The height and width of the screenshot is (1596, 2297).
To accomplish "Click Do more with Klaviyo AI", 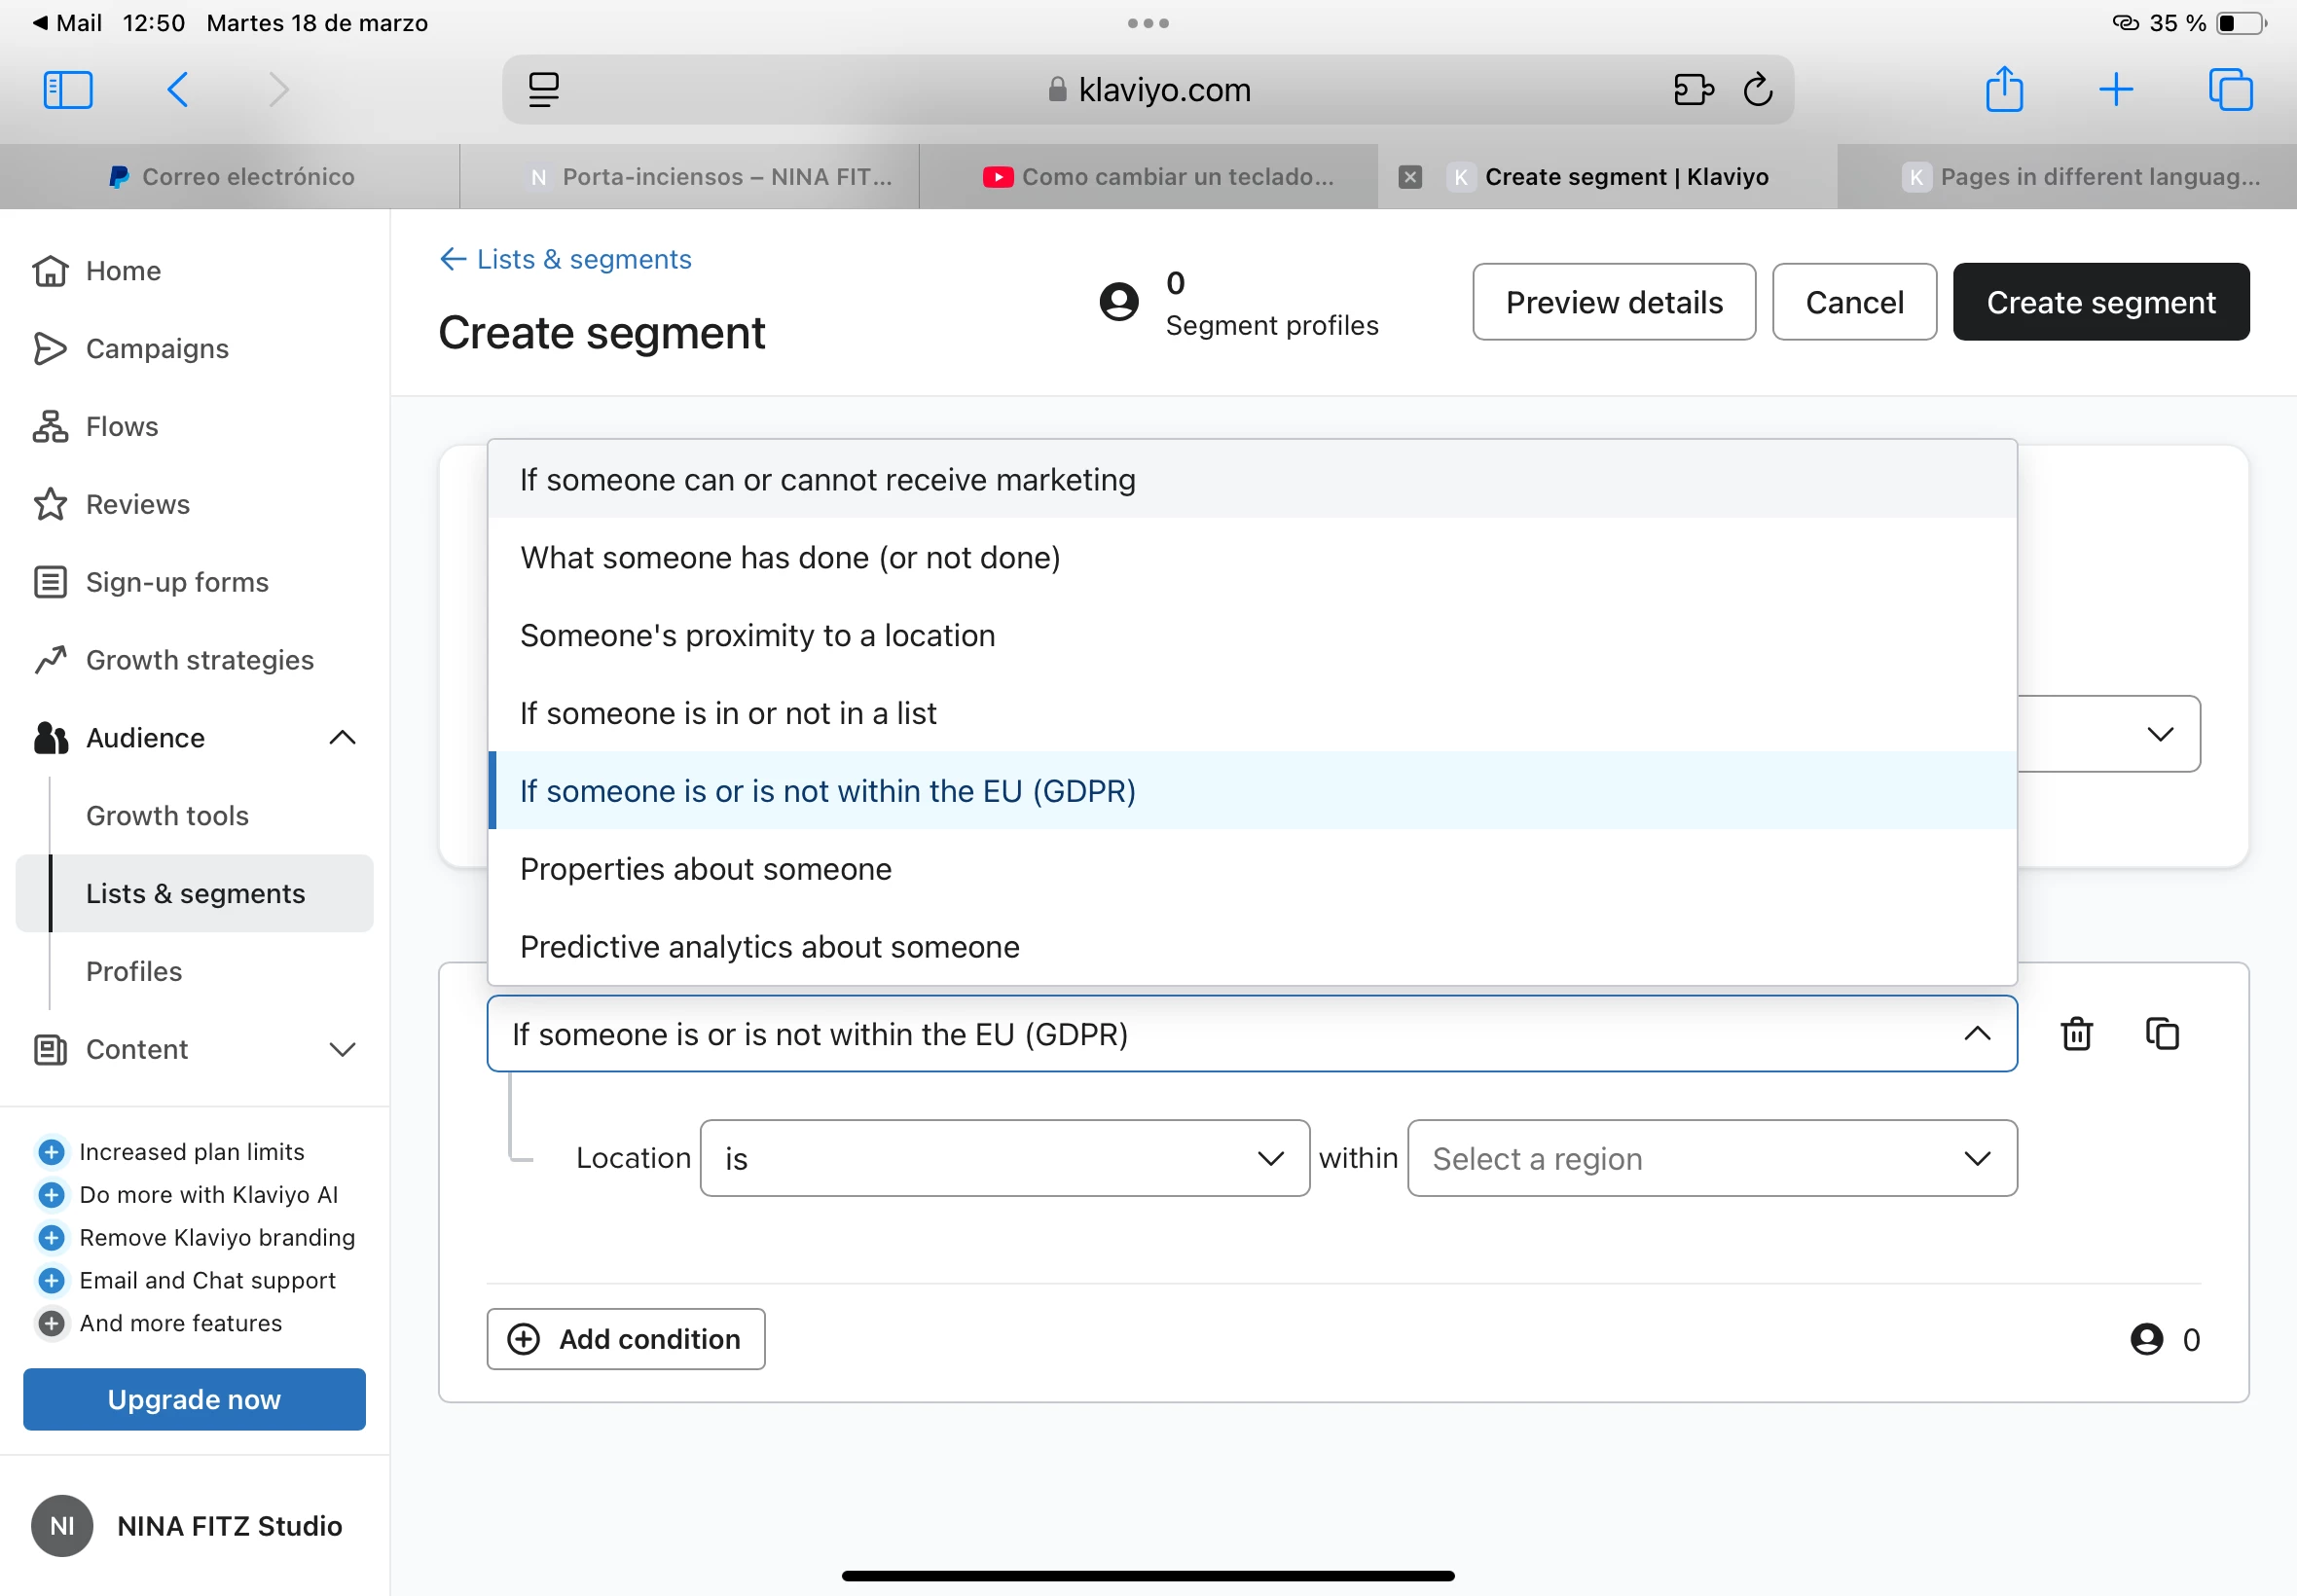I will pyautogui.click(x=208, y=1195).
